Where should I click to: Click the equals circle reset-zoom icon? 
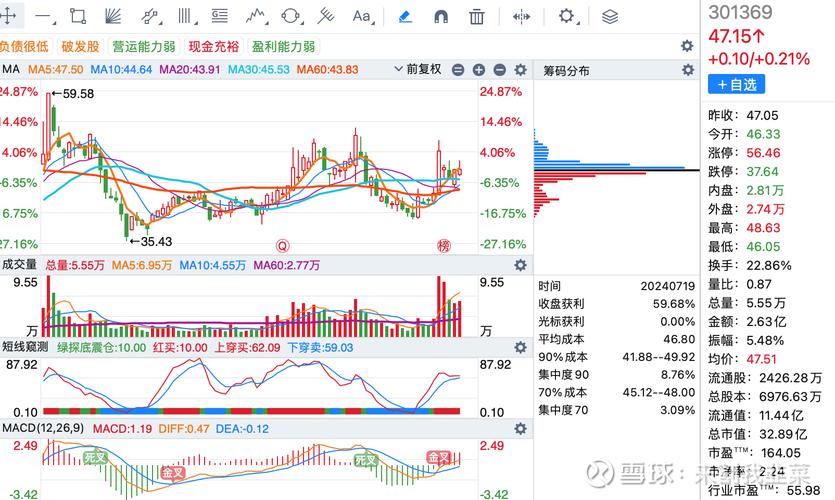[458, 70]
